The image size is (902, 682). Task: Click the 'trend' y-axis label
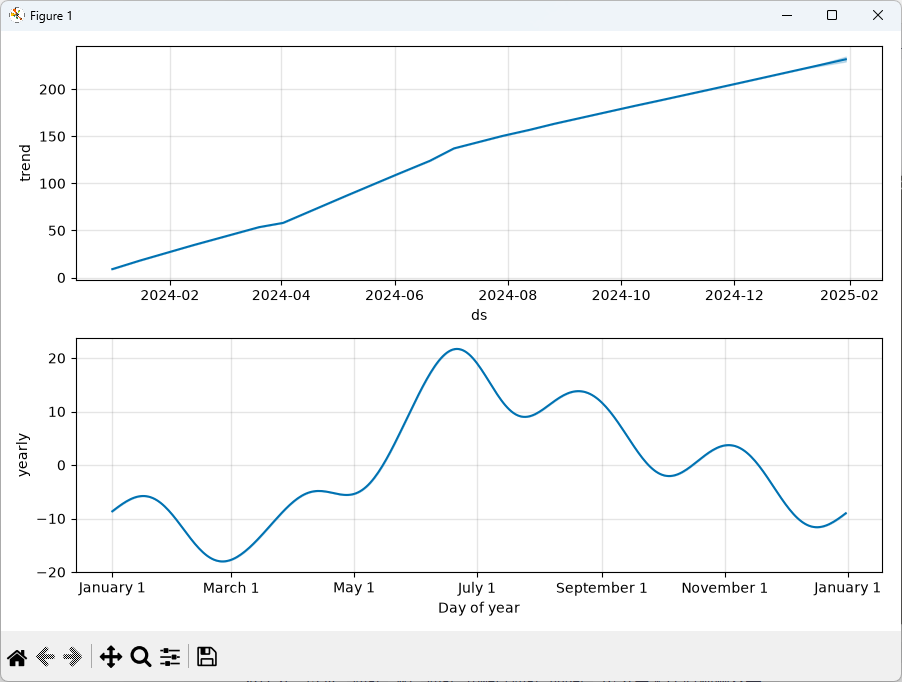25,163
